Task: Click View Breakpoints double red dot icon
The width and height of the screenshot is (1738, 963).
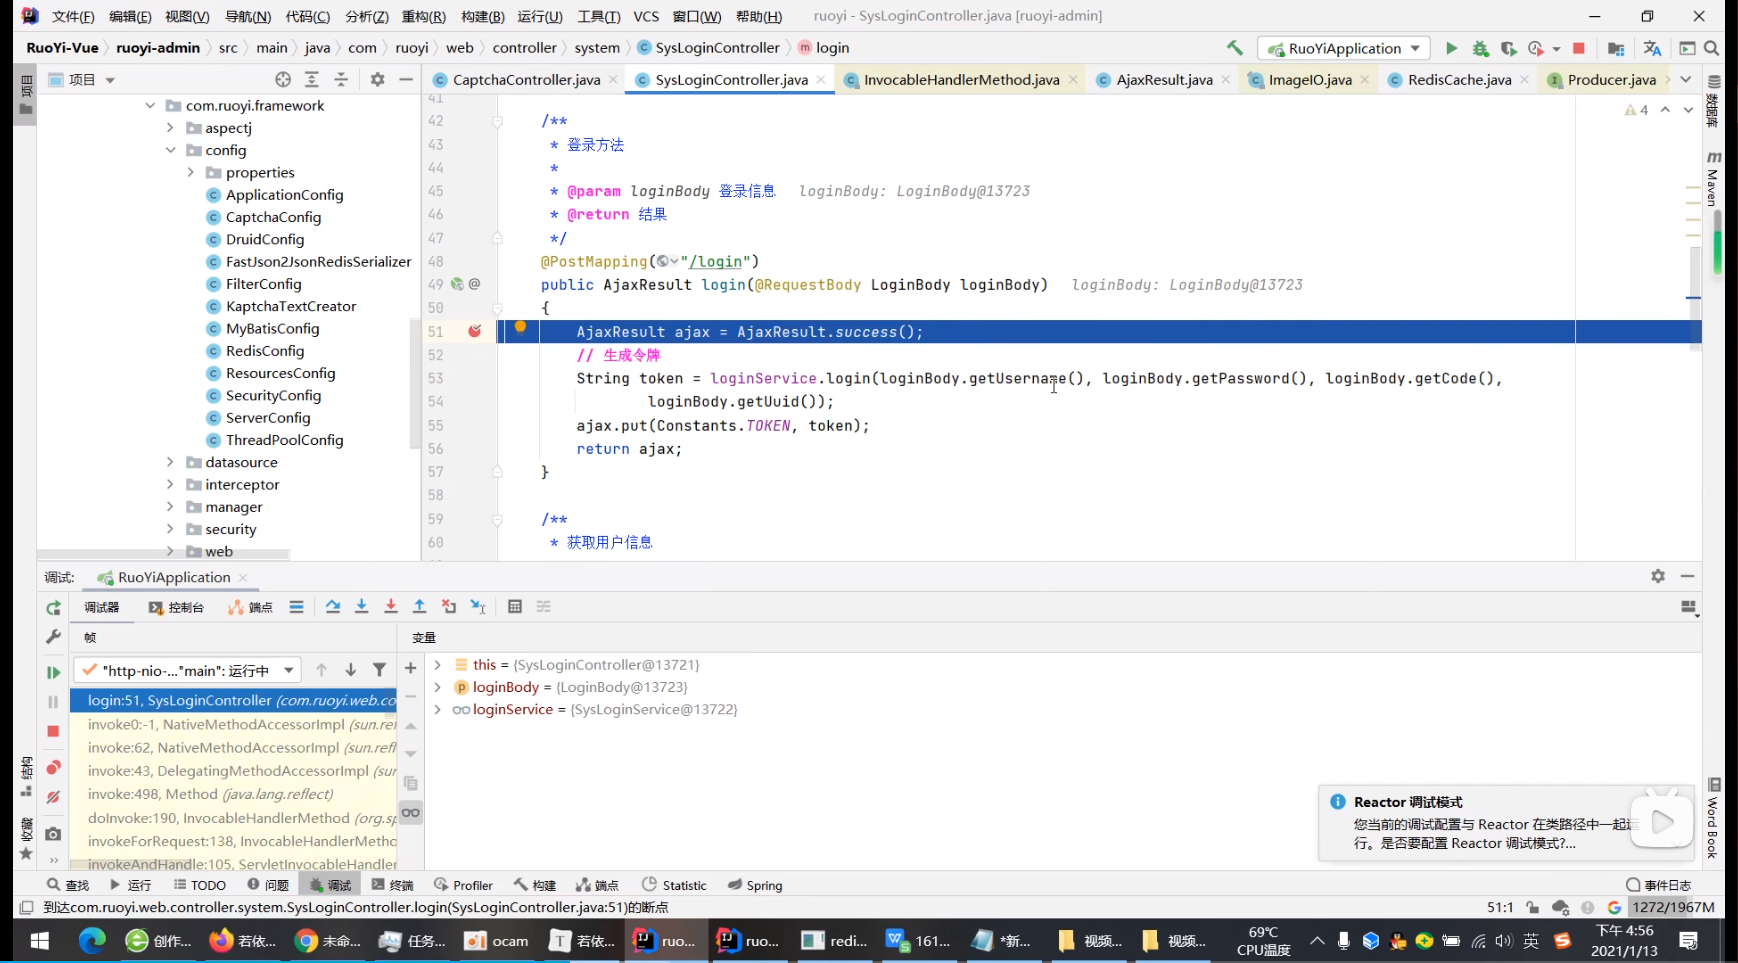Action: coord(53,767)
